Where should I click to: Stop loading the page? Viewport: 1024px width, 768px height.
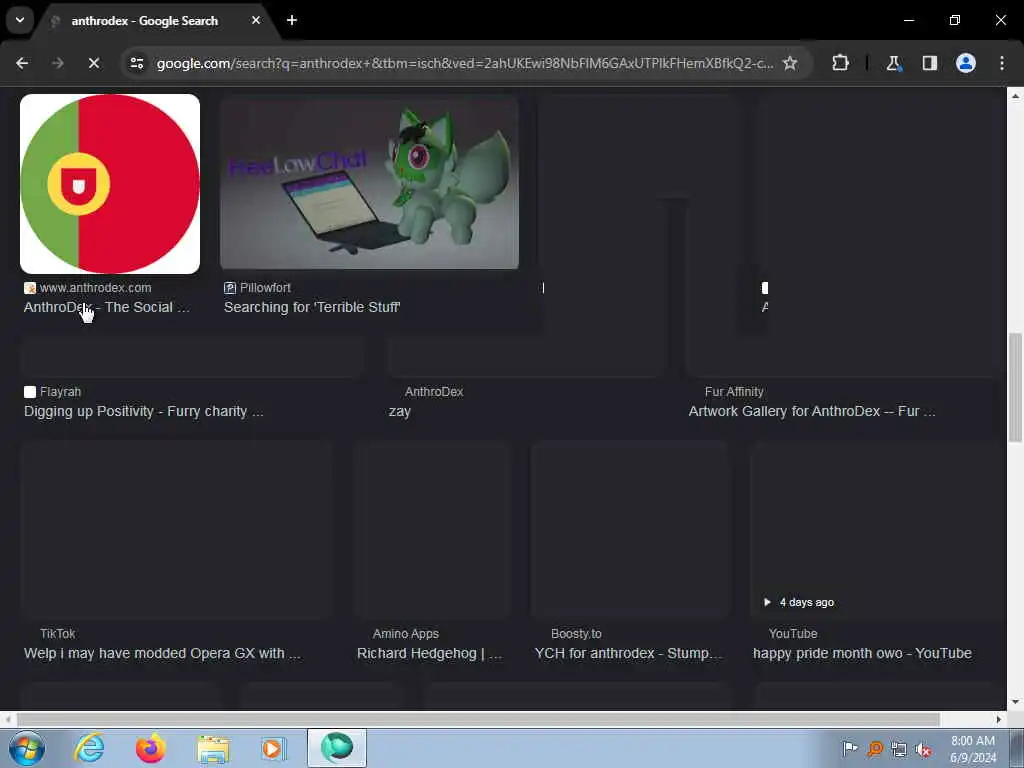click(x=93, y=63)
